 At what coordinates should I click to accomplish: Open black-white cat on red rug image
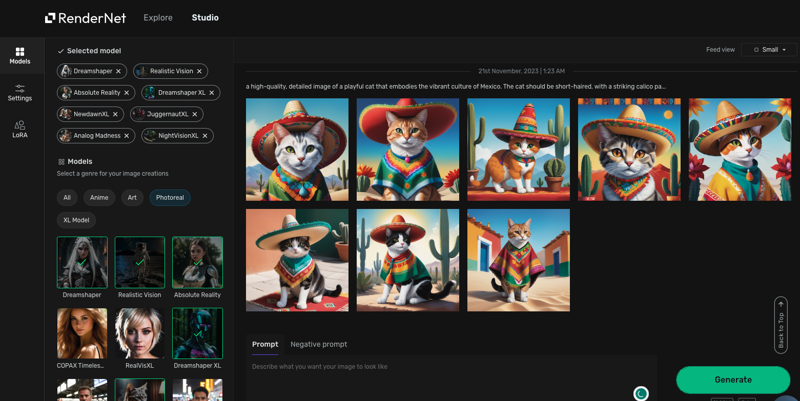pos(297,260)
